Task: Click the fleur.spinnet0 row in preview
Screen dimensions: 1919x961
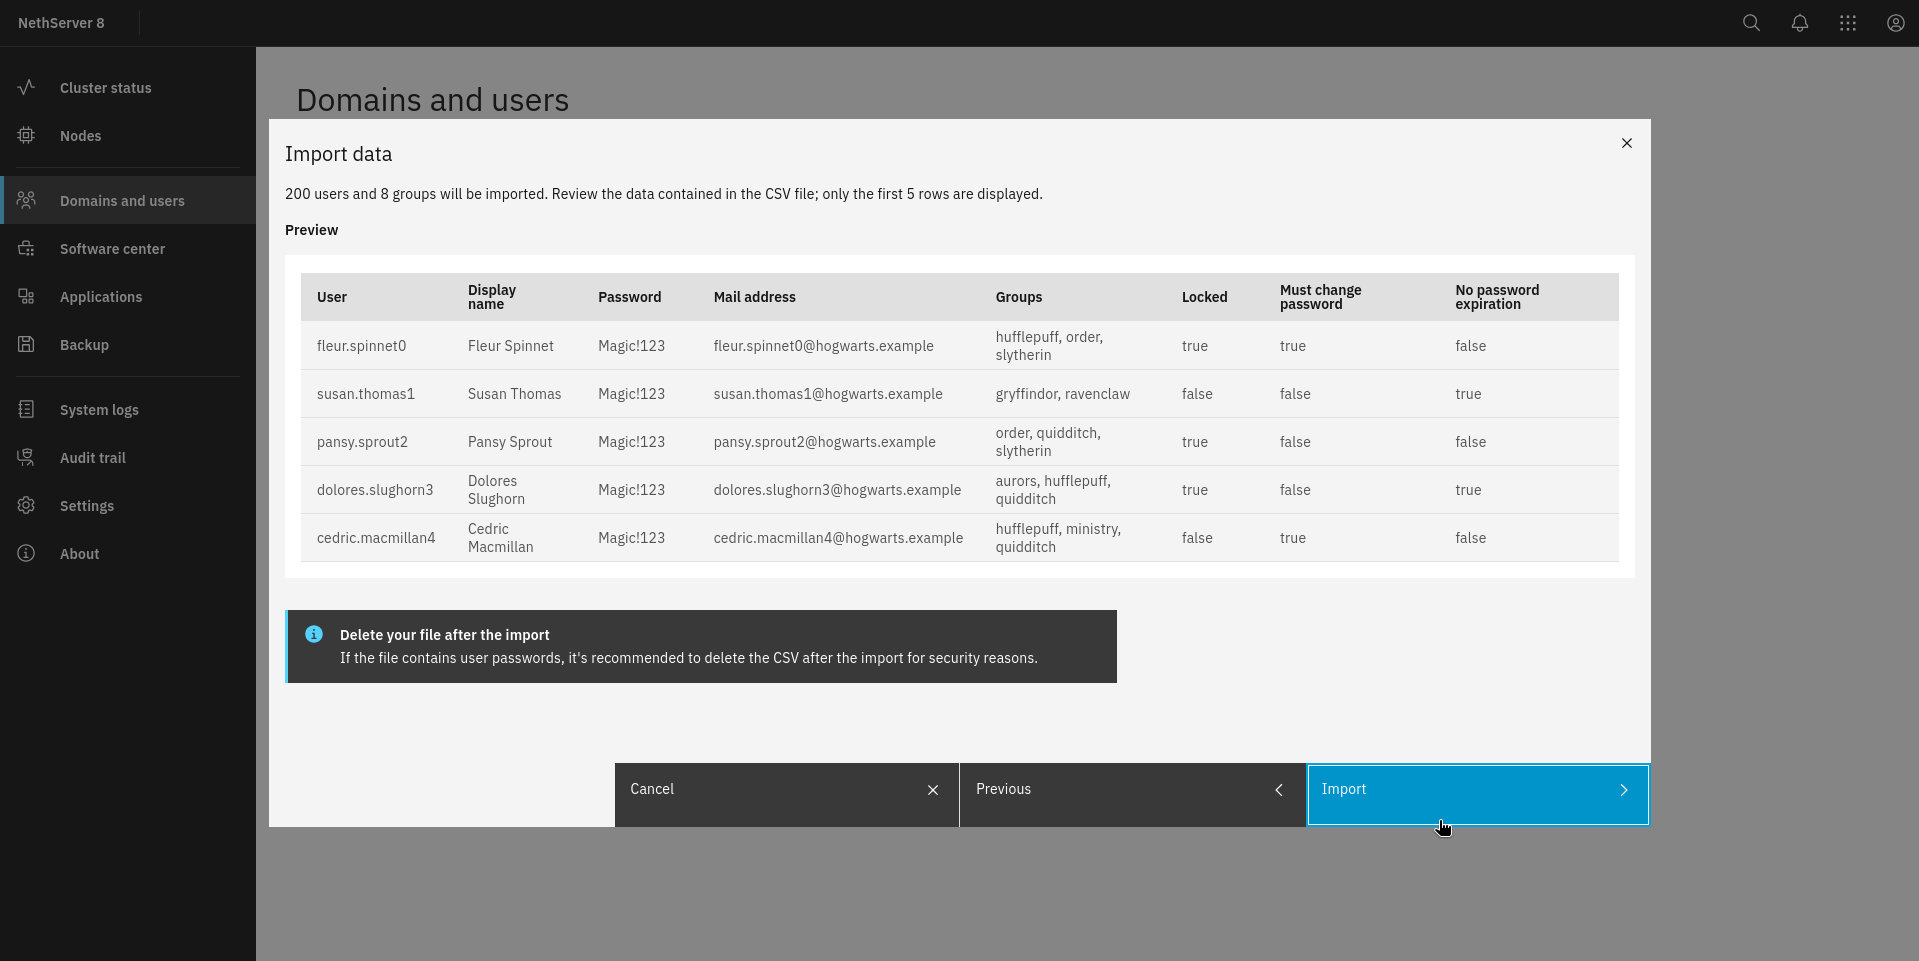Action: [x=361, y=346]
